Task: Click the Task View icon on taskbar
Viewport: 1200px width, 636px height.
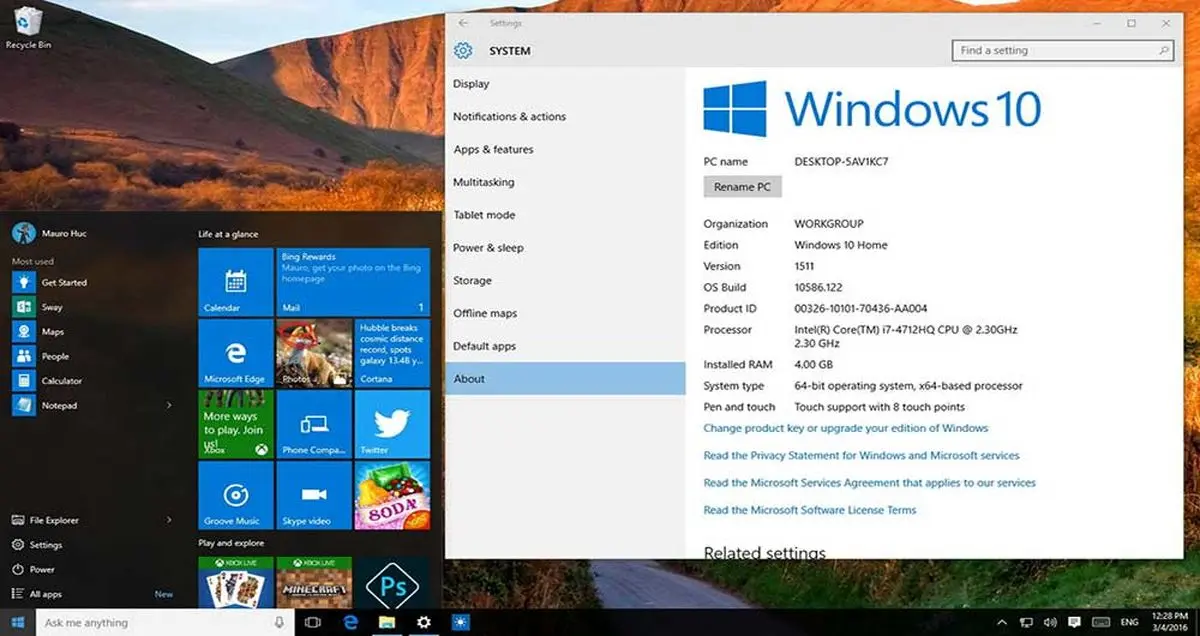Action: coord(312,622)
